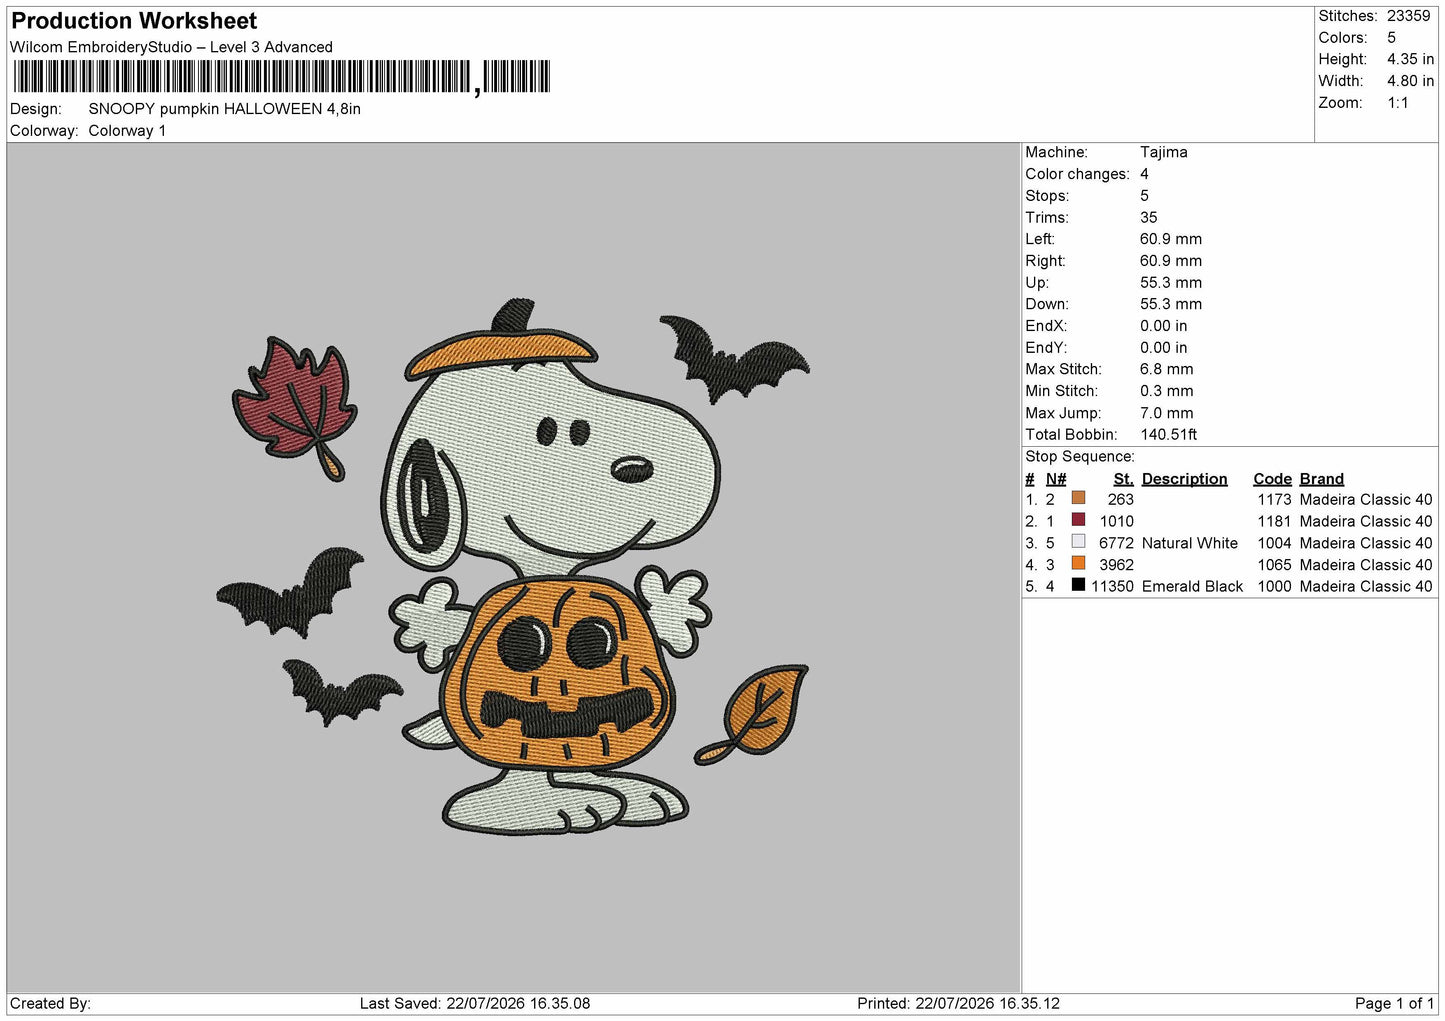Click Madeira Classic 40 in the Emerald Black row

[x=1366, y=587]
